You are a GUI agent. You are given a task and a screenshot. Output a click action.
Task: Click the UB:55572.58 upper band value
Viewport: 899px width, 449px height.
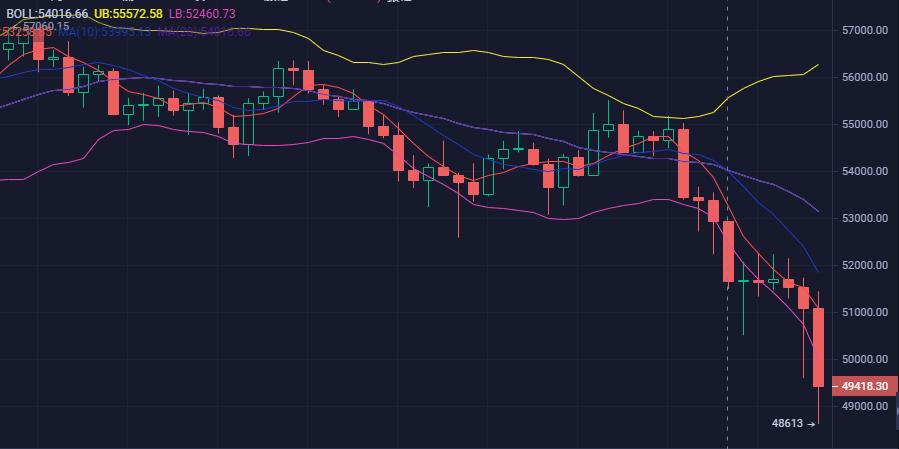coord(127,13)
